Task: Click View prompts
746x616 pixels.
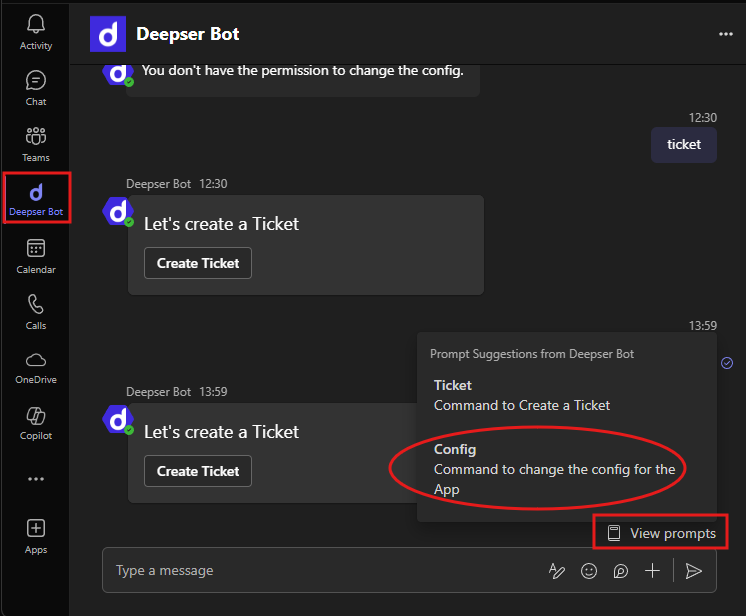Action: [662, 533]
